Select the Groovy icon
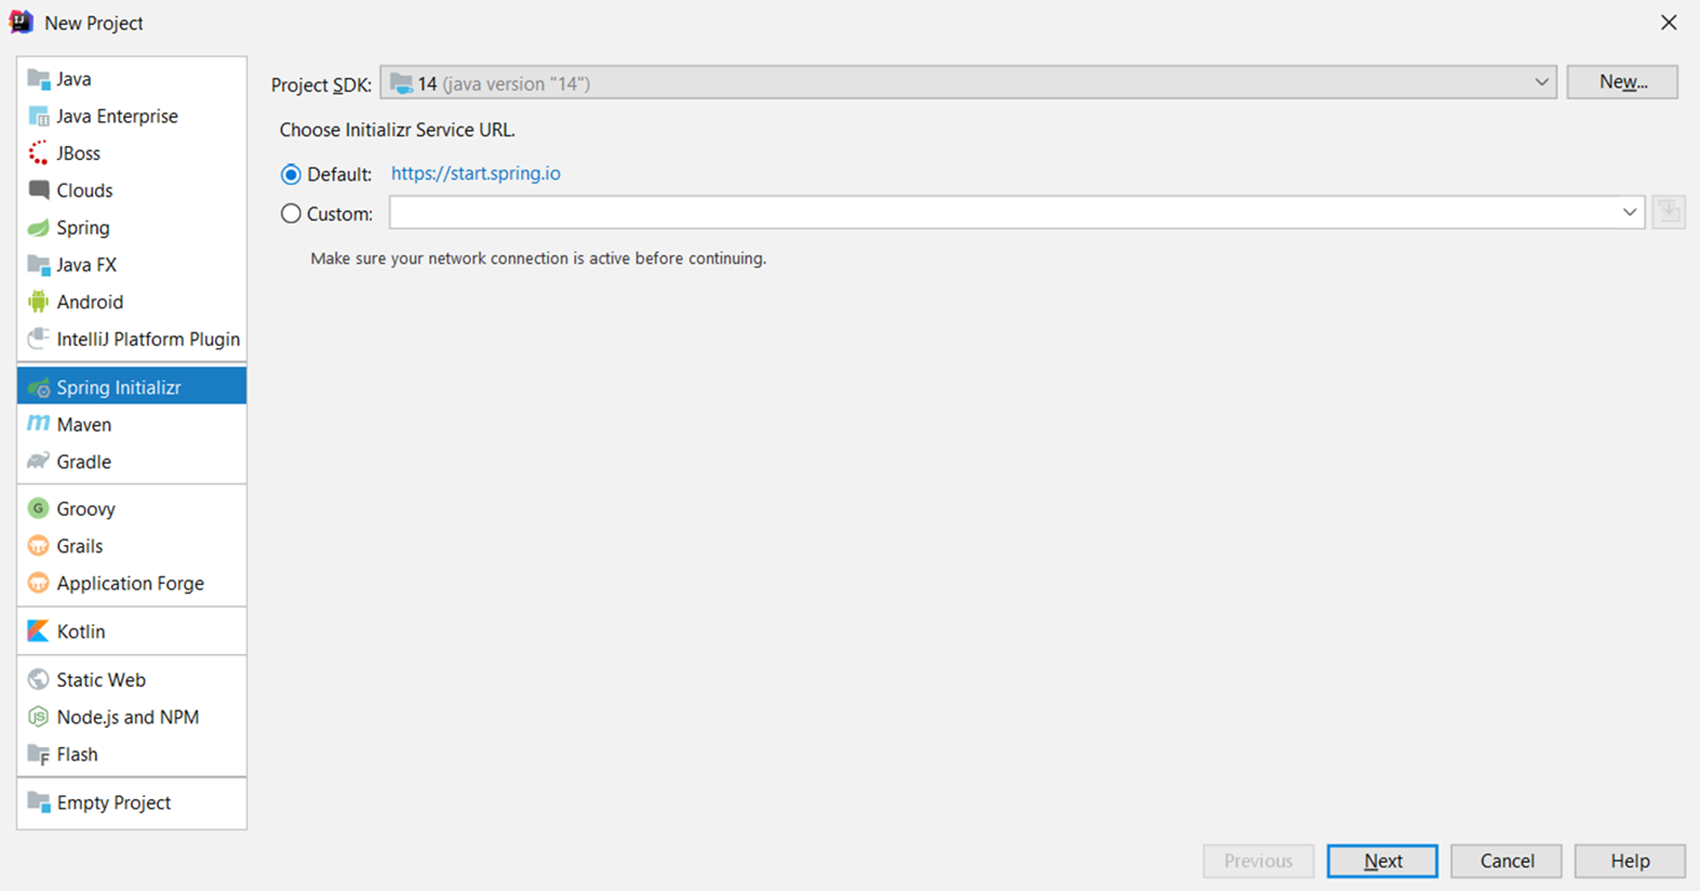Viewport: 1700px width, 891px height. 38,508
